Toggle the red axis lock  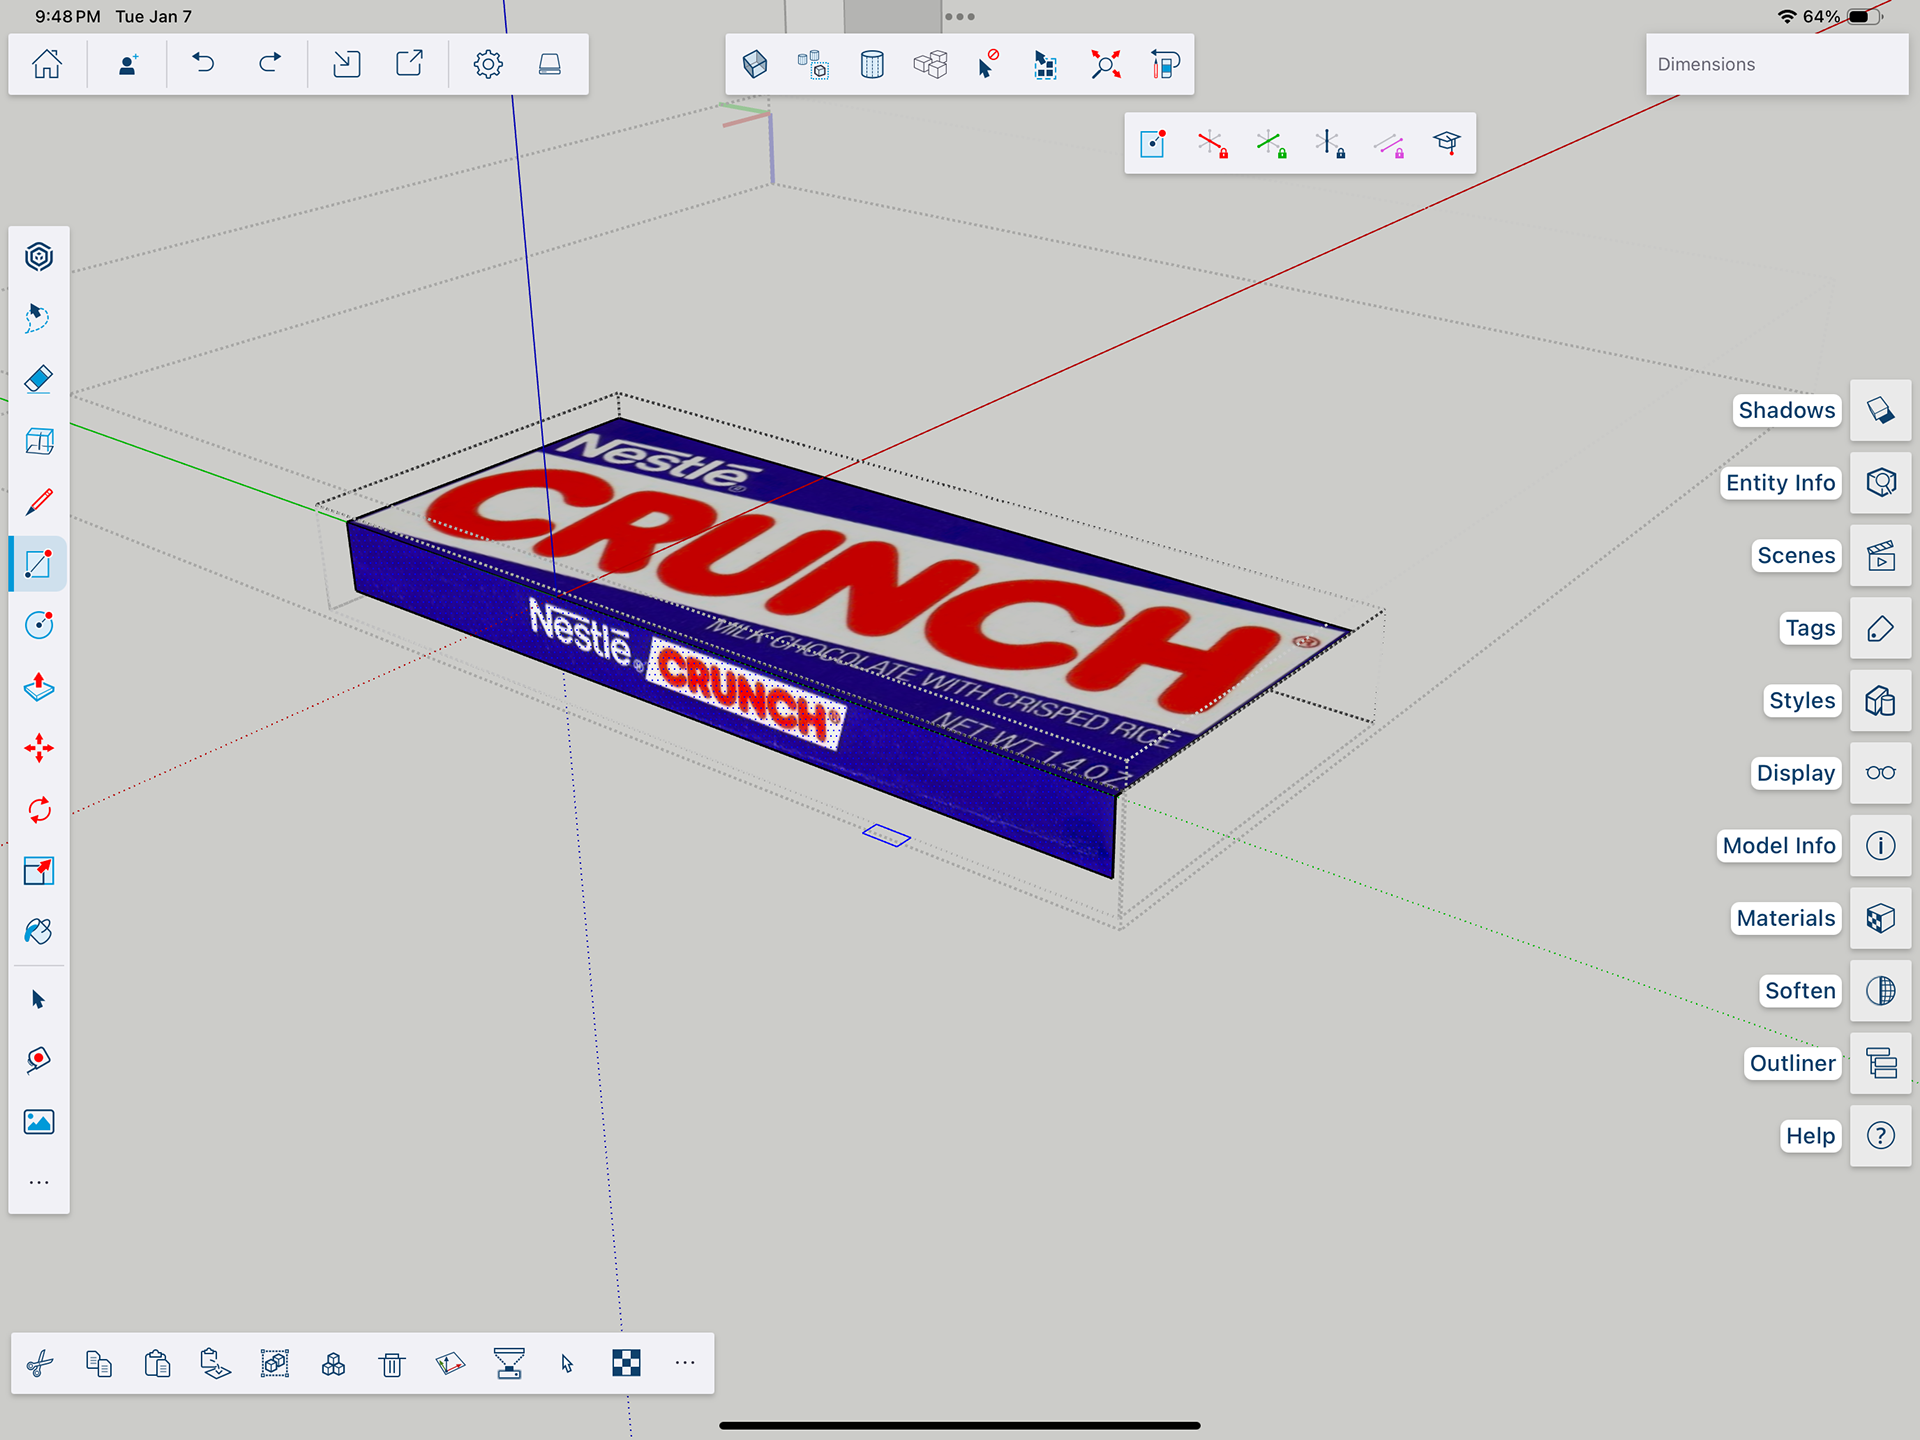[1212, 144]
